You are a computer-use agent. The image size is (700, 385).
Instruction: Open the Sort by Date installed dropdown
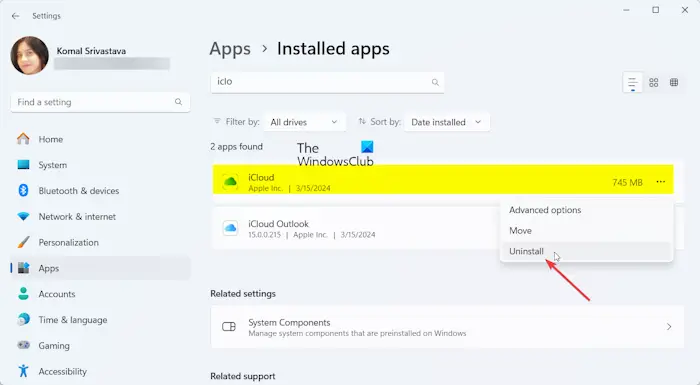click(447, 122)
